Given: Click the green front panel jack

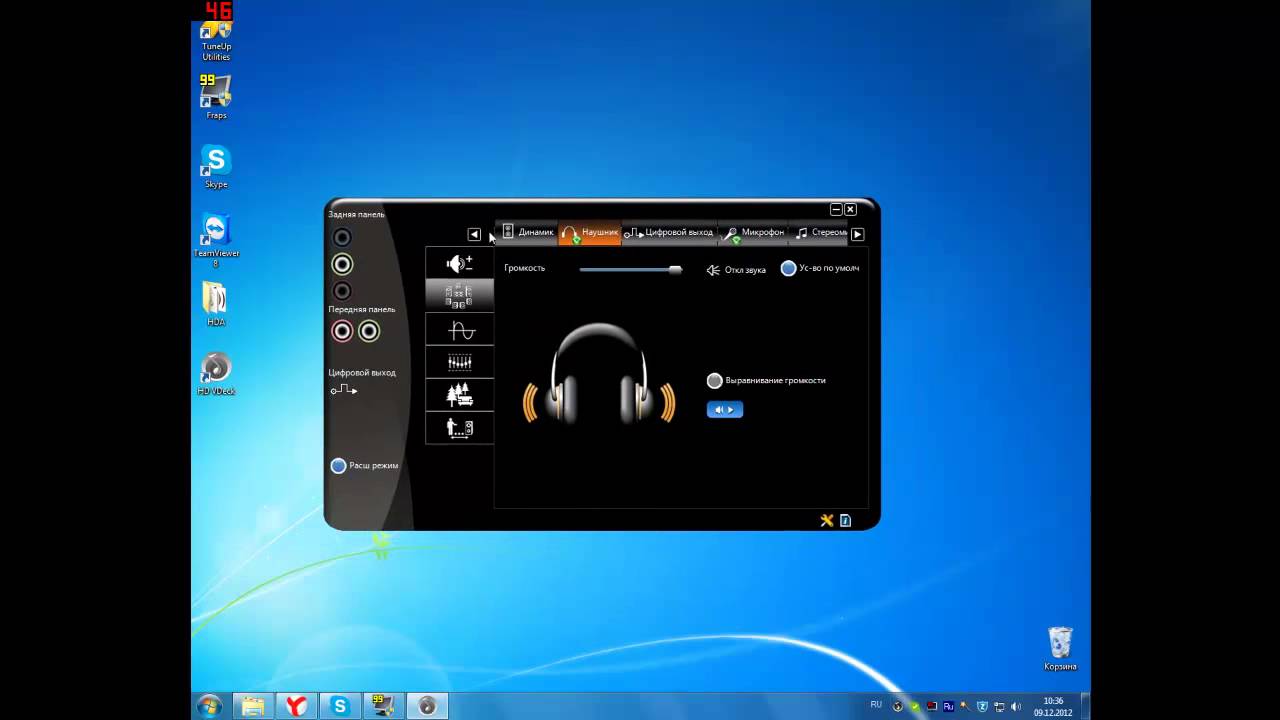Looking at the screenshot, I should [x=369, y=331].
